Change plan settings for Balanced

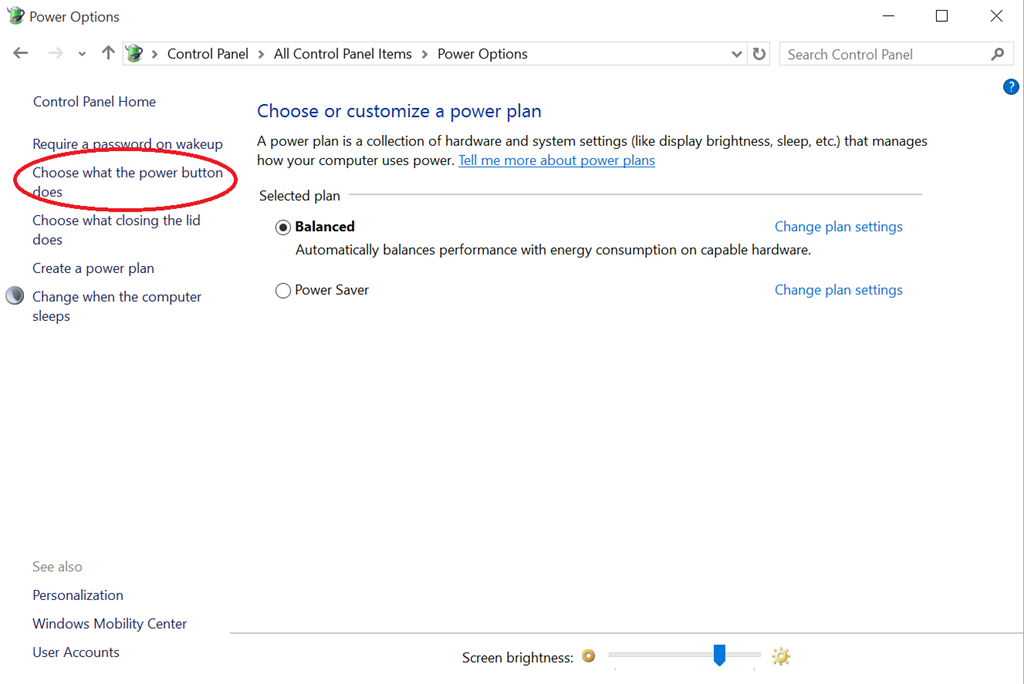tap(838, 227)
